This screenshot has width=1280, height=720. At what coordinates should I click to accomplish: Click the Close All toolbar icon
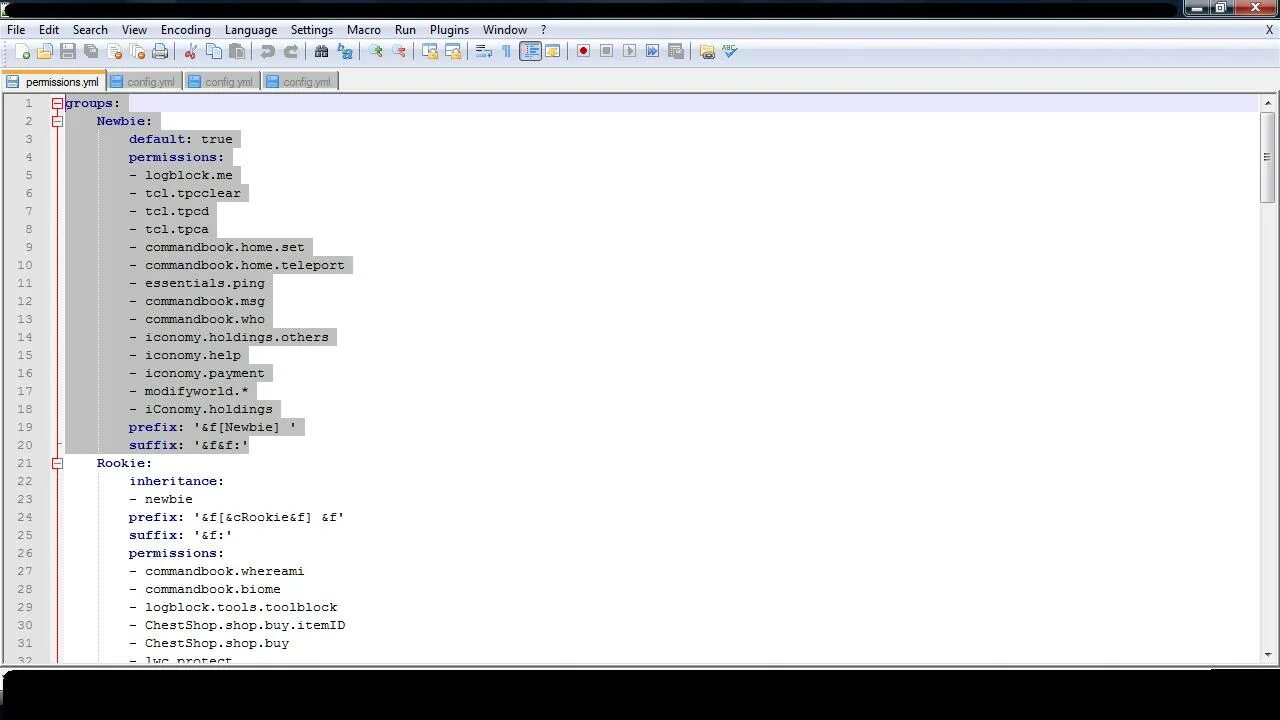(137, 51)
